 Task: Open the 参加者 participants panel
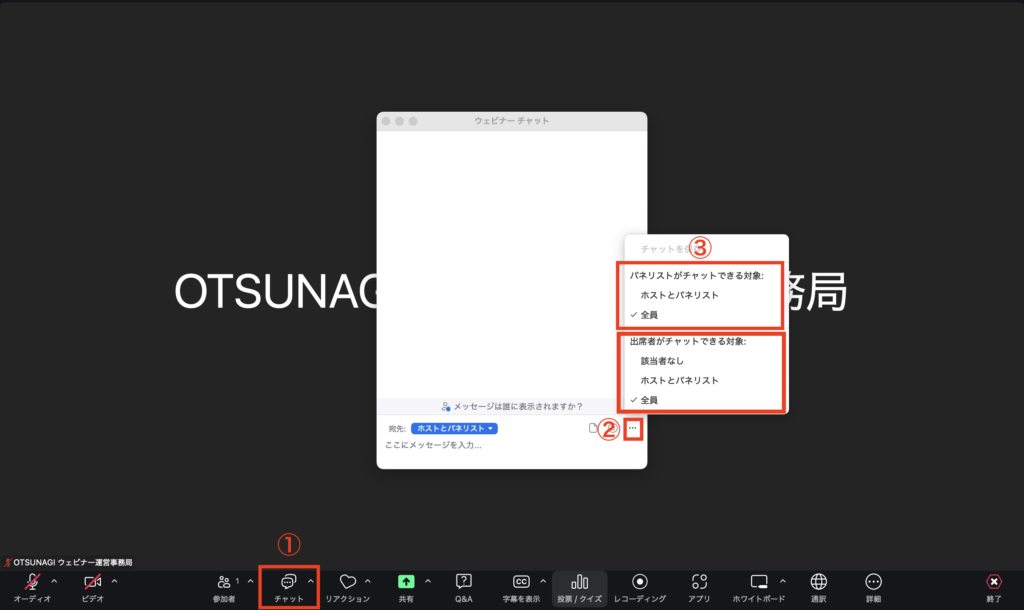(224, 582)
